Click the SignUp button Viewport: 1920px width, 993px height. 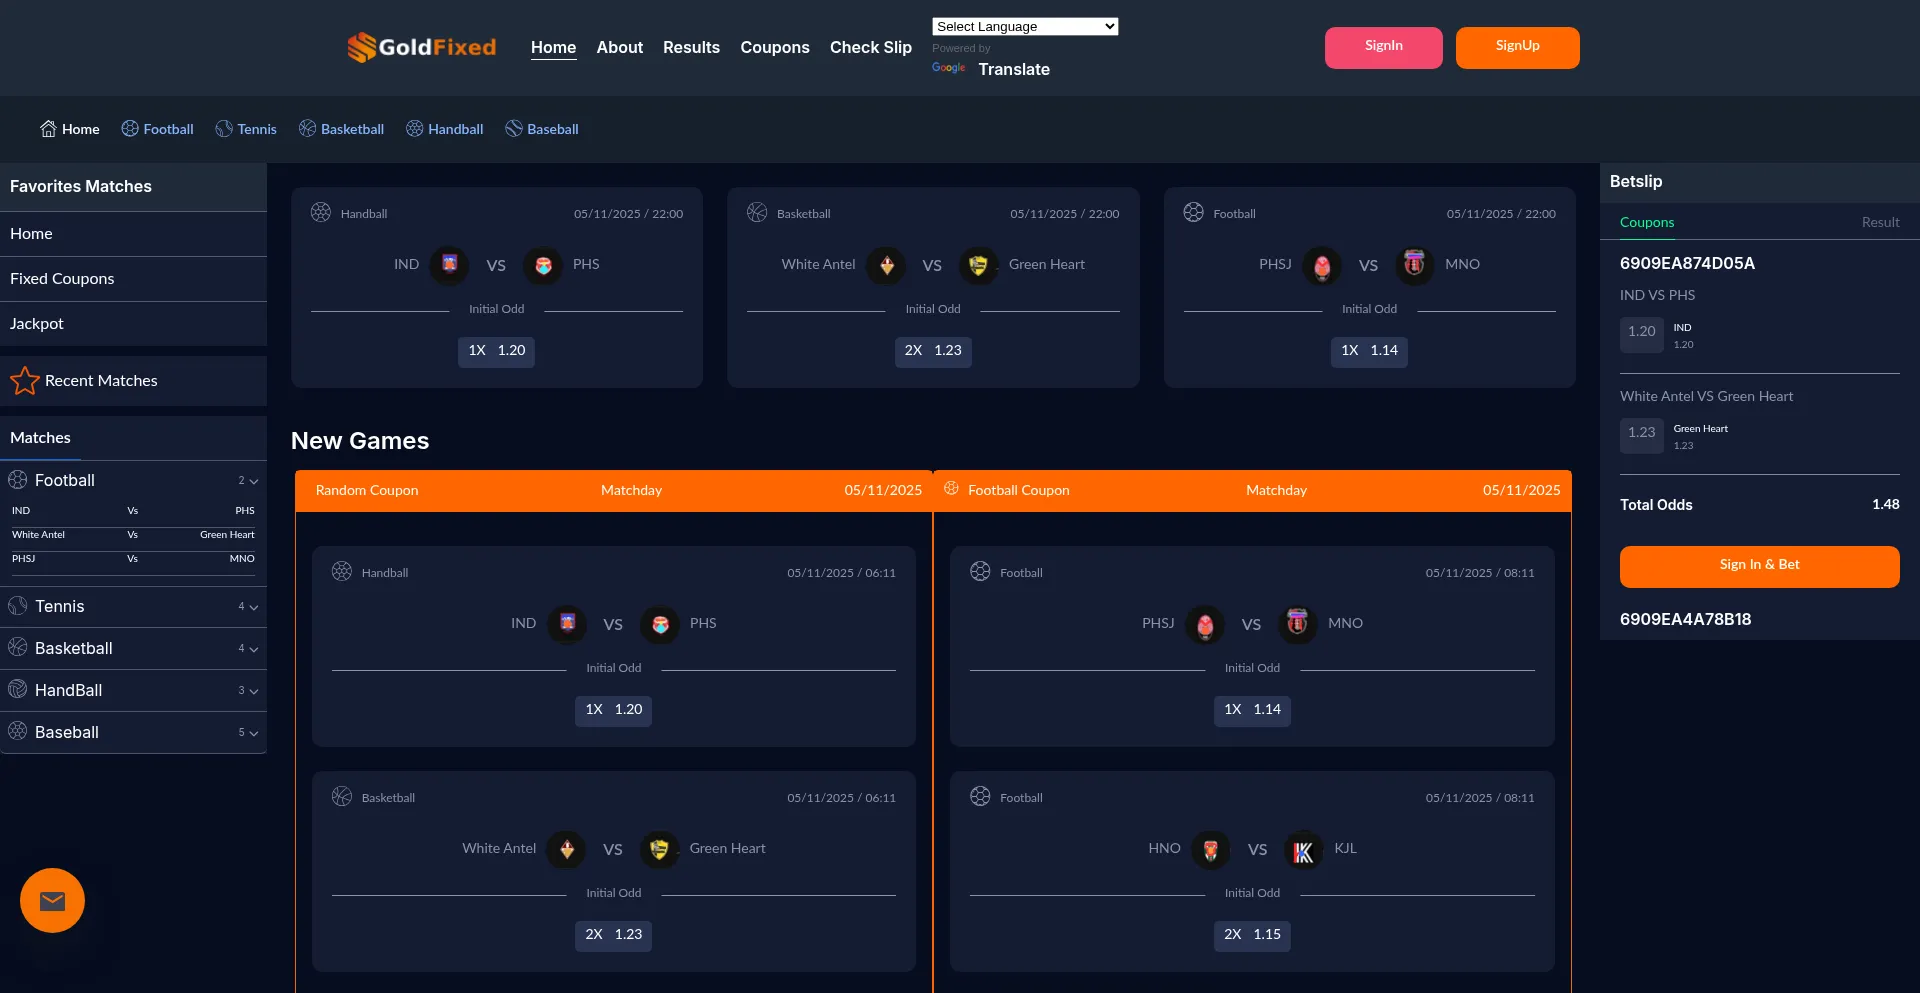[1517, 47]
